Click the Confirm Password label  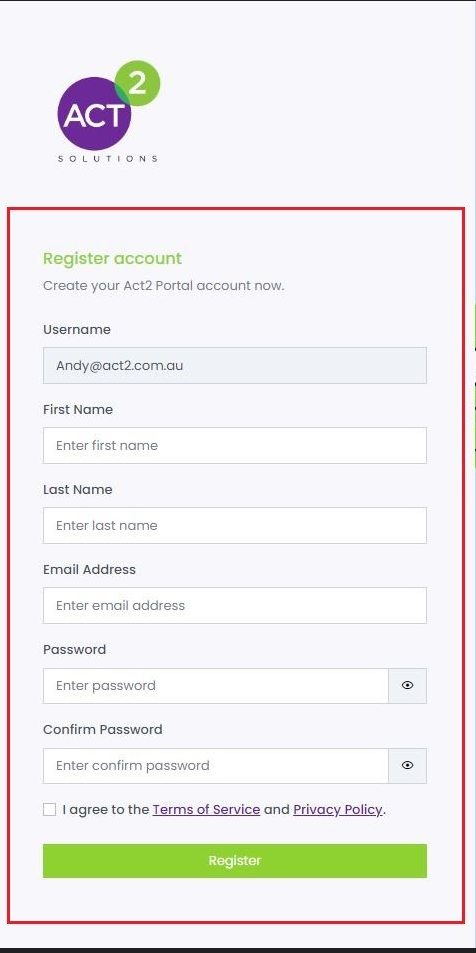pos(103,729)
